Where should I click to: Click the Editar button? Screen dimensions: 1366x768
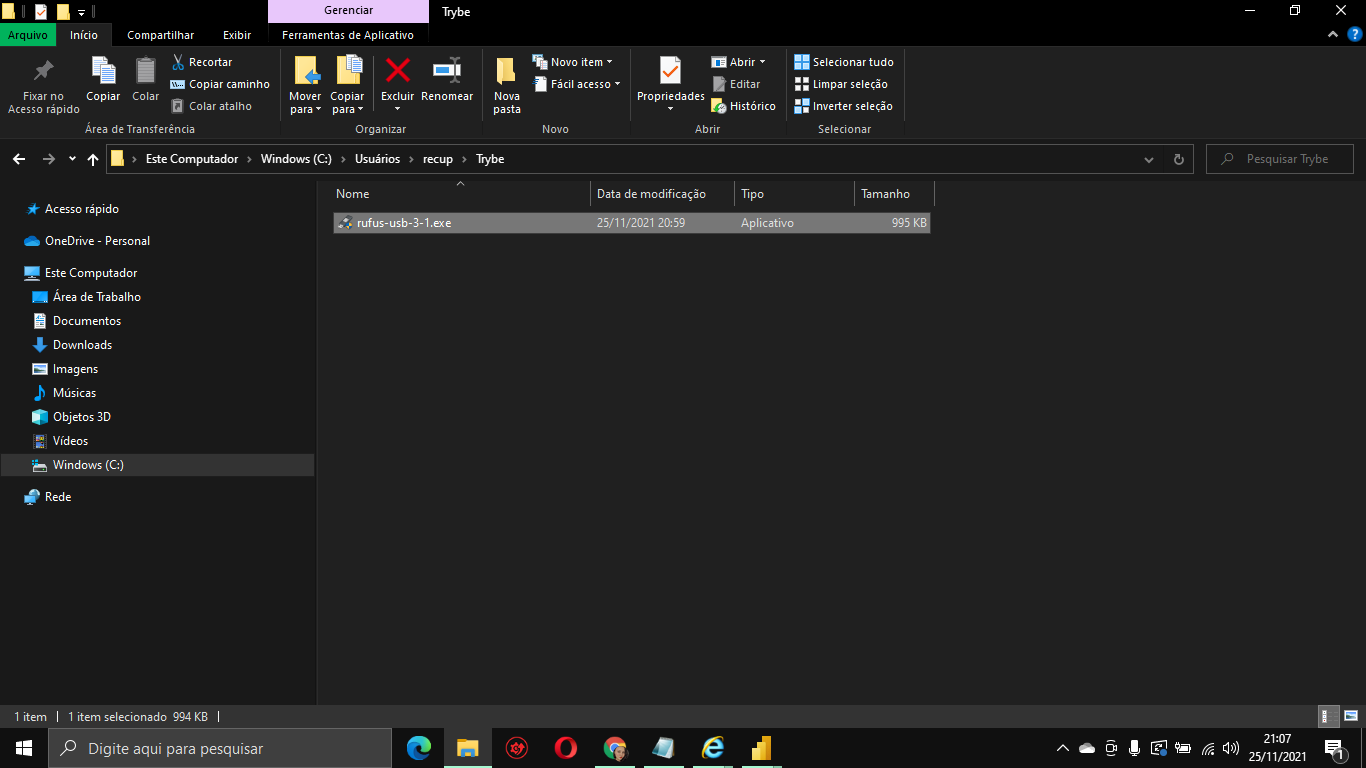[736, 84]
